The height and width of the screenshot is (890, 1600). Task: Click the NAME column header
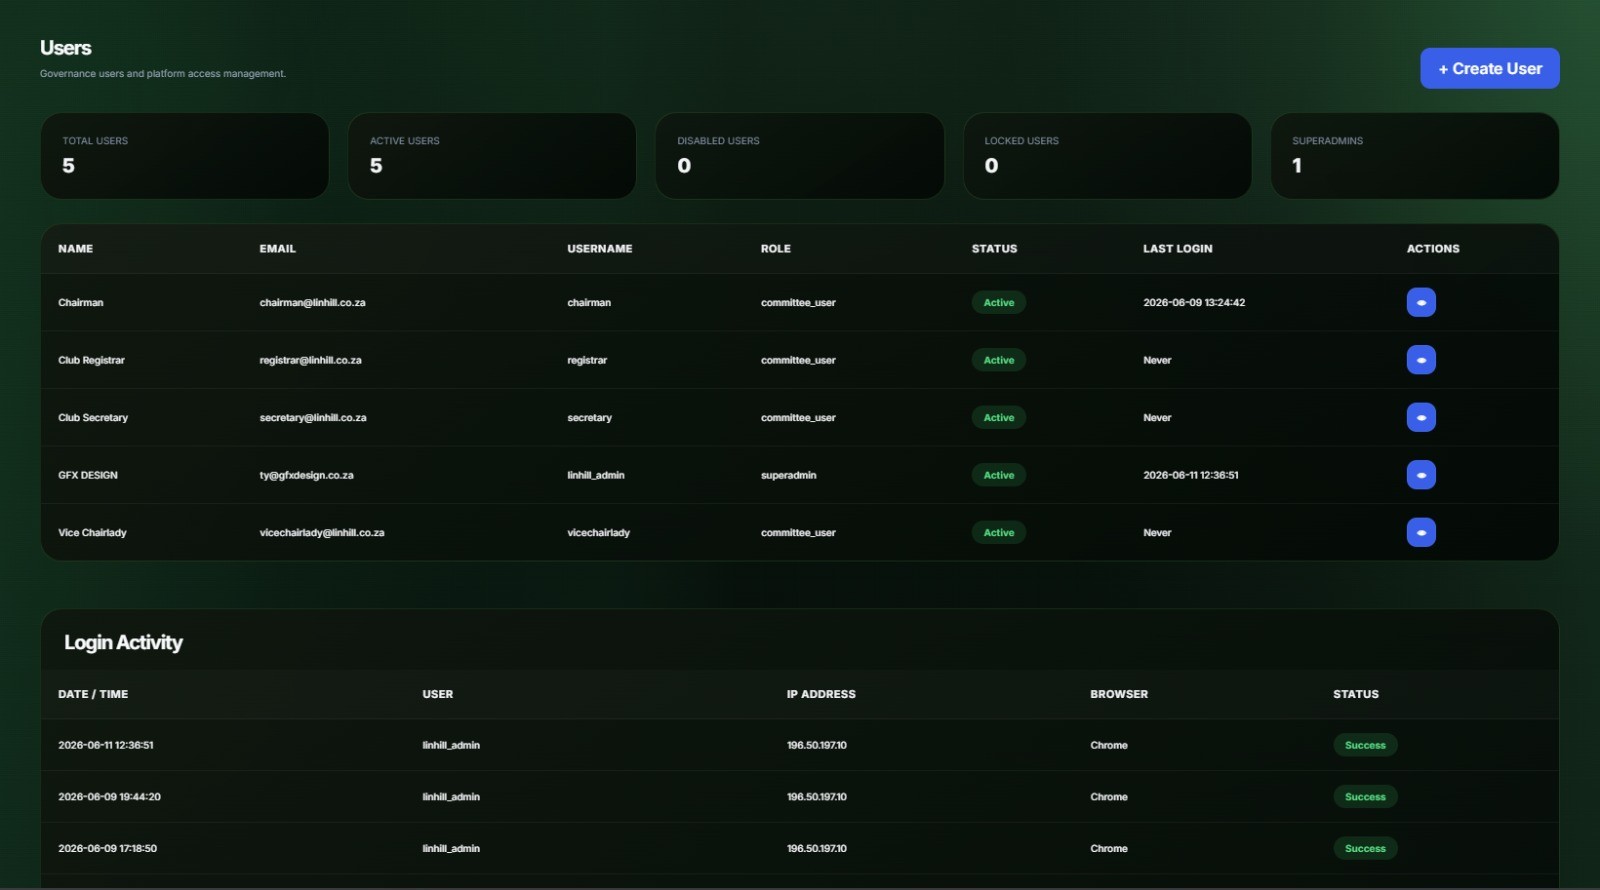pyautogui.click(x=76, y=249)
